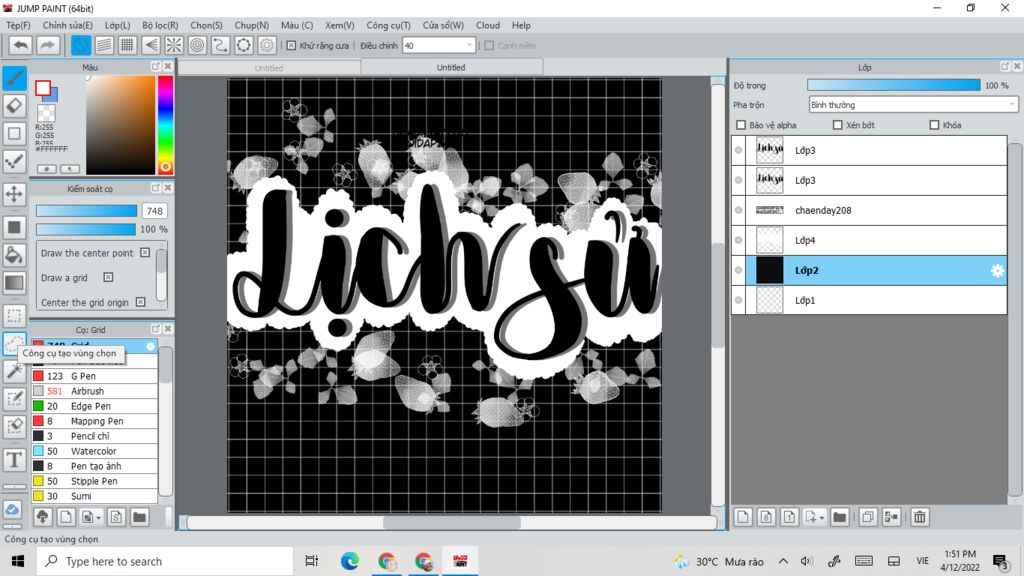Viewport: 1024px width, 576px height.
Task: Select the Magic Wand tool
Action: 14,371
